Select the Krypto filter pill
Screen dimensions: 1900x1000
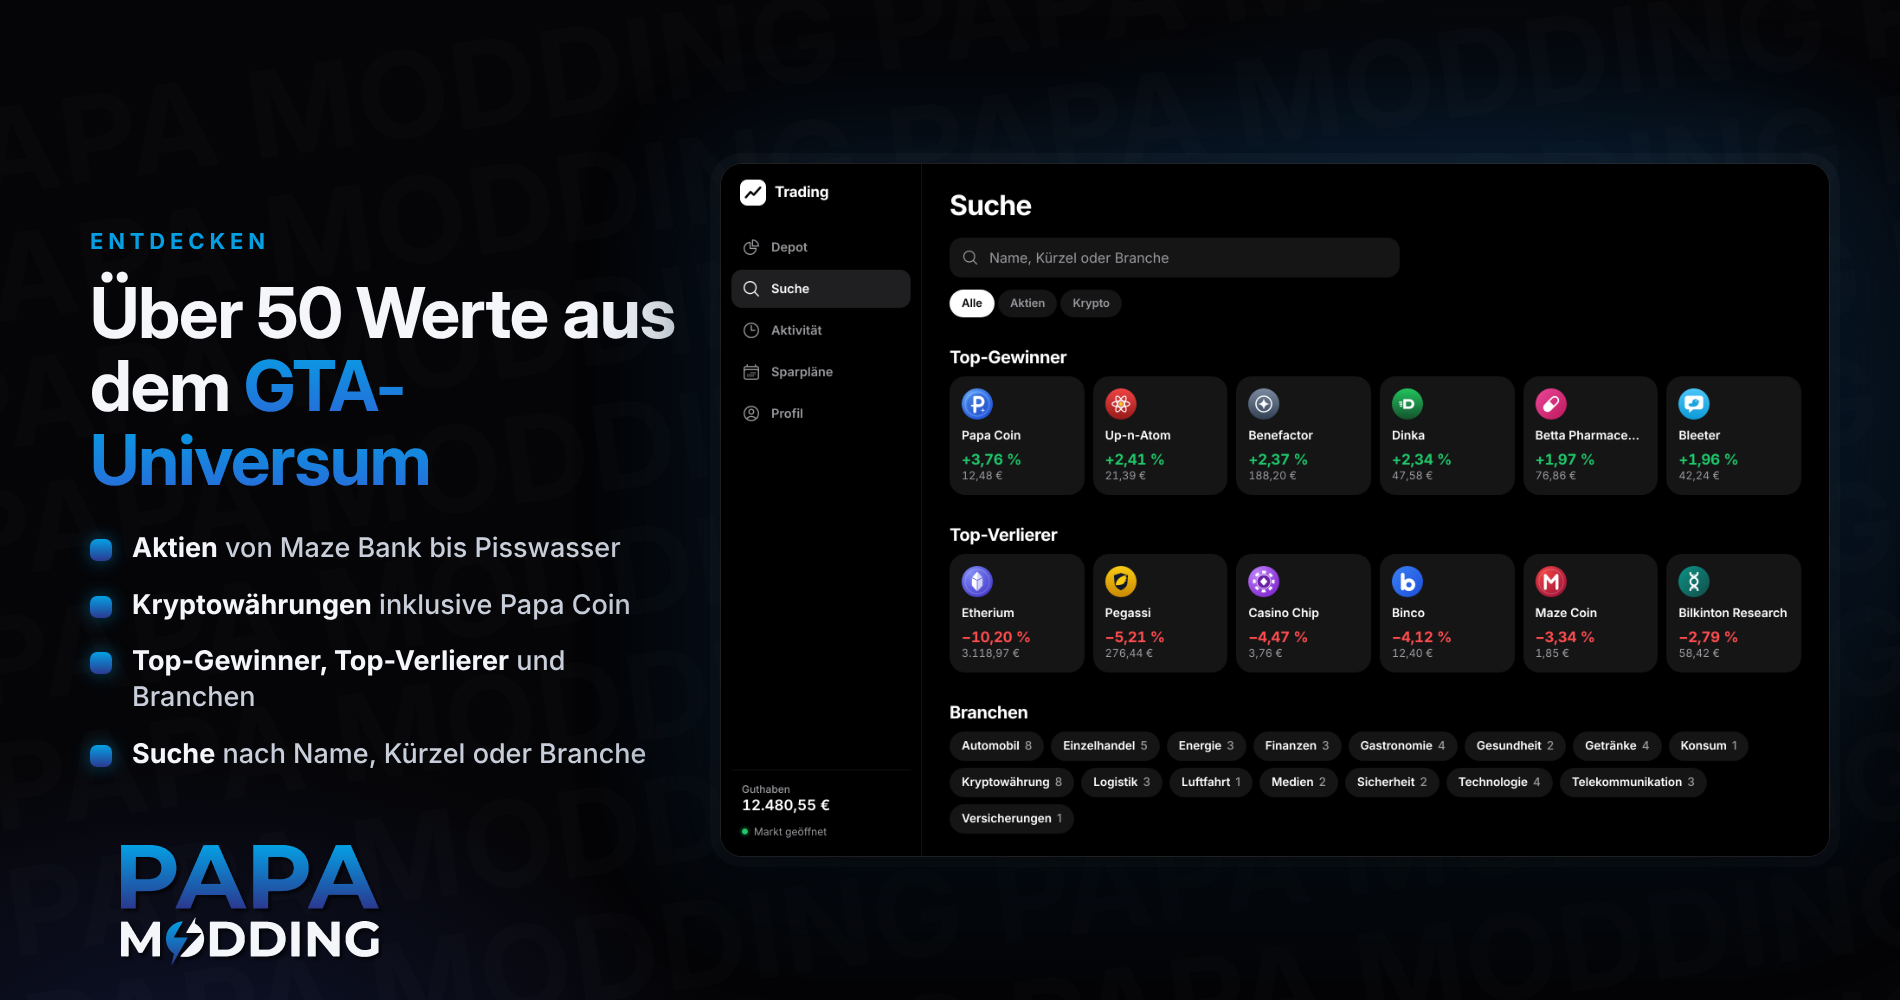[x=1091, y=303]
